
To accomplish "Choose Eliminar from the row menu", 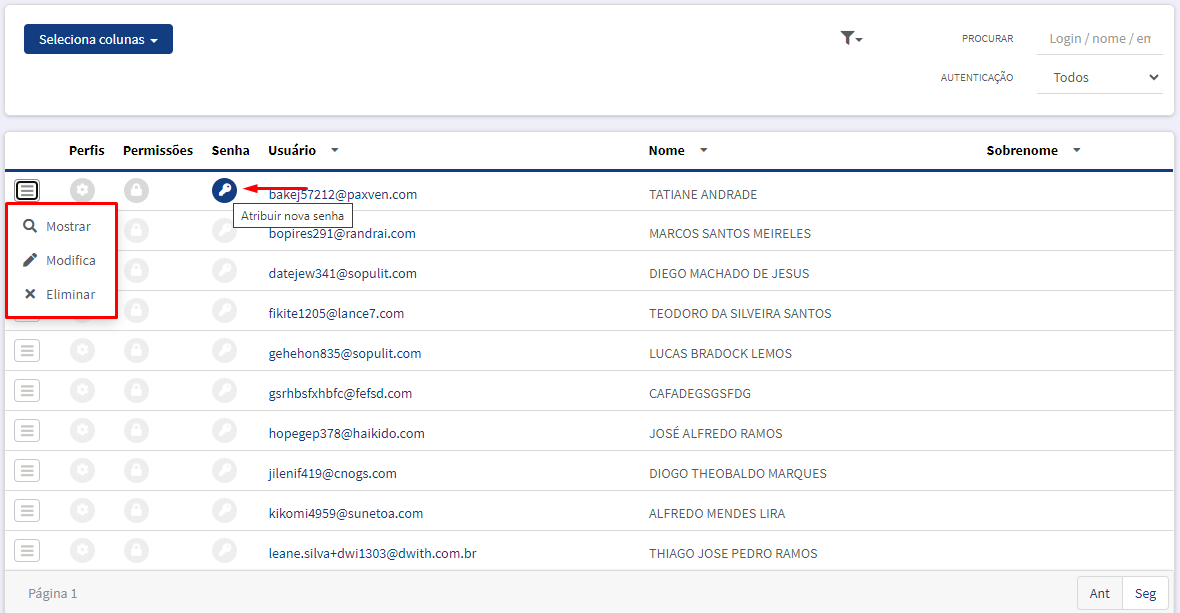I will pos(59,294).
